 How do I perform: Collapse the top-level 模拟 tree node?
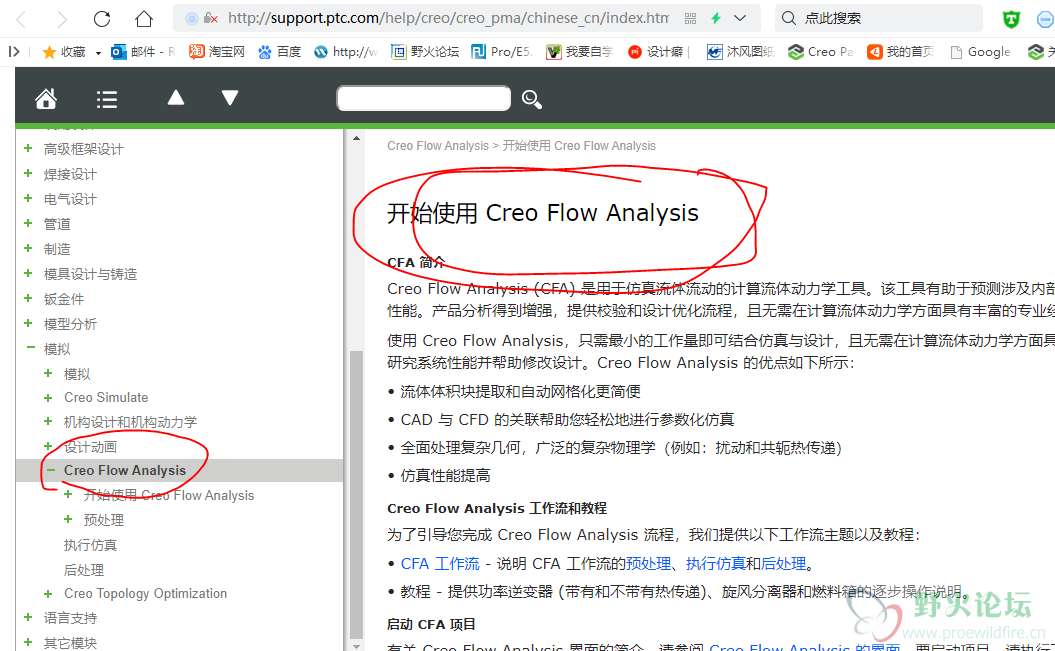coord(30,348)
